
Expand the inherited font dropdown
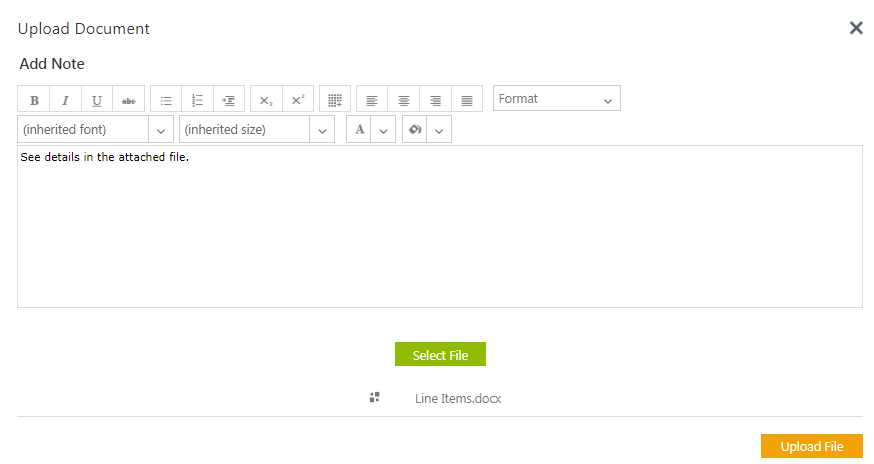click(x=160, y=130)
